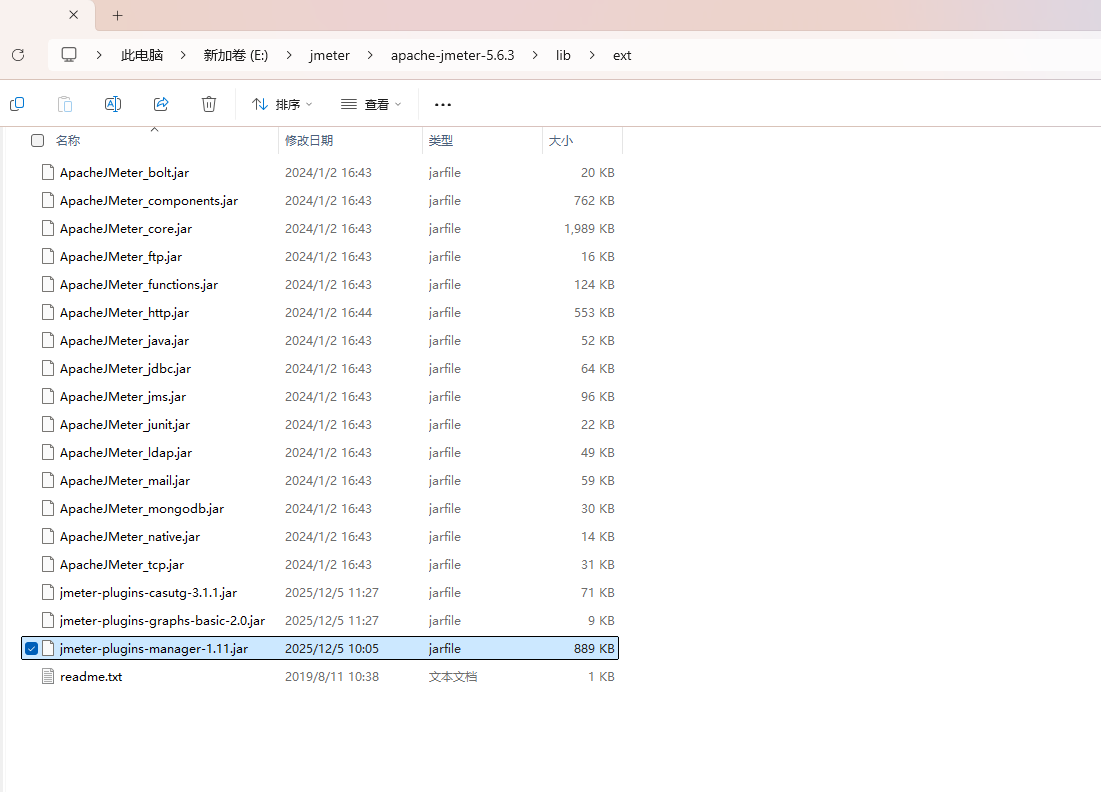The image size is (1101, 792).
Task: Click the file icon of ApacheJMeter_tcp.jar
Action: point(48,565)
